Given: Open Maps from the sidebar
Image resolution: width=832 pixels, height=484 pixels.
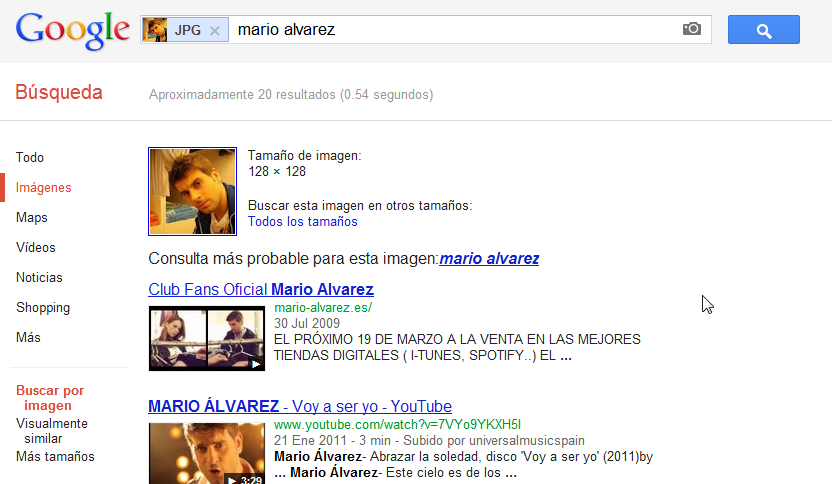Looking at the screenshot, I should pyautogui.click(x=32, y=218).
